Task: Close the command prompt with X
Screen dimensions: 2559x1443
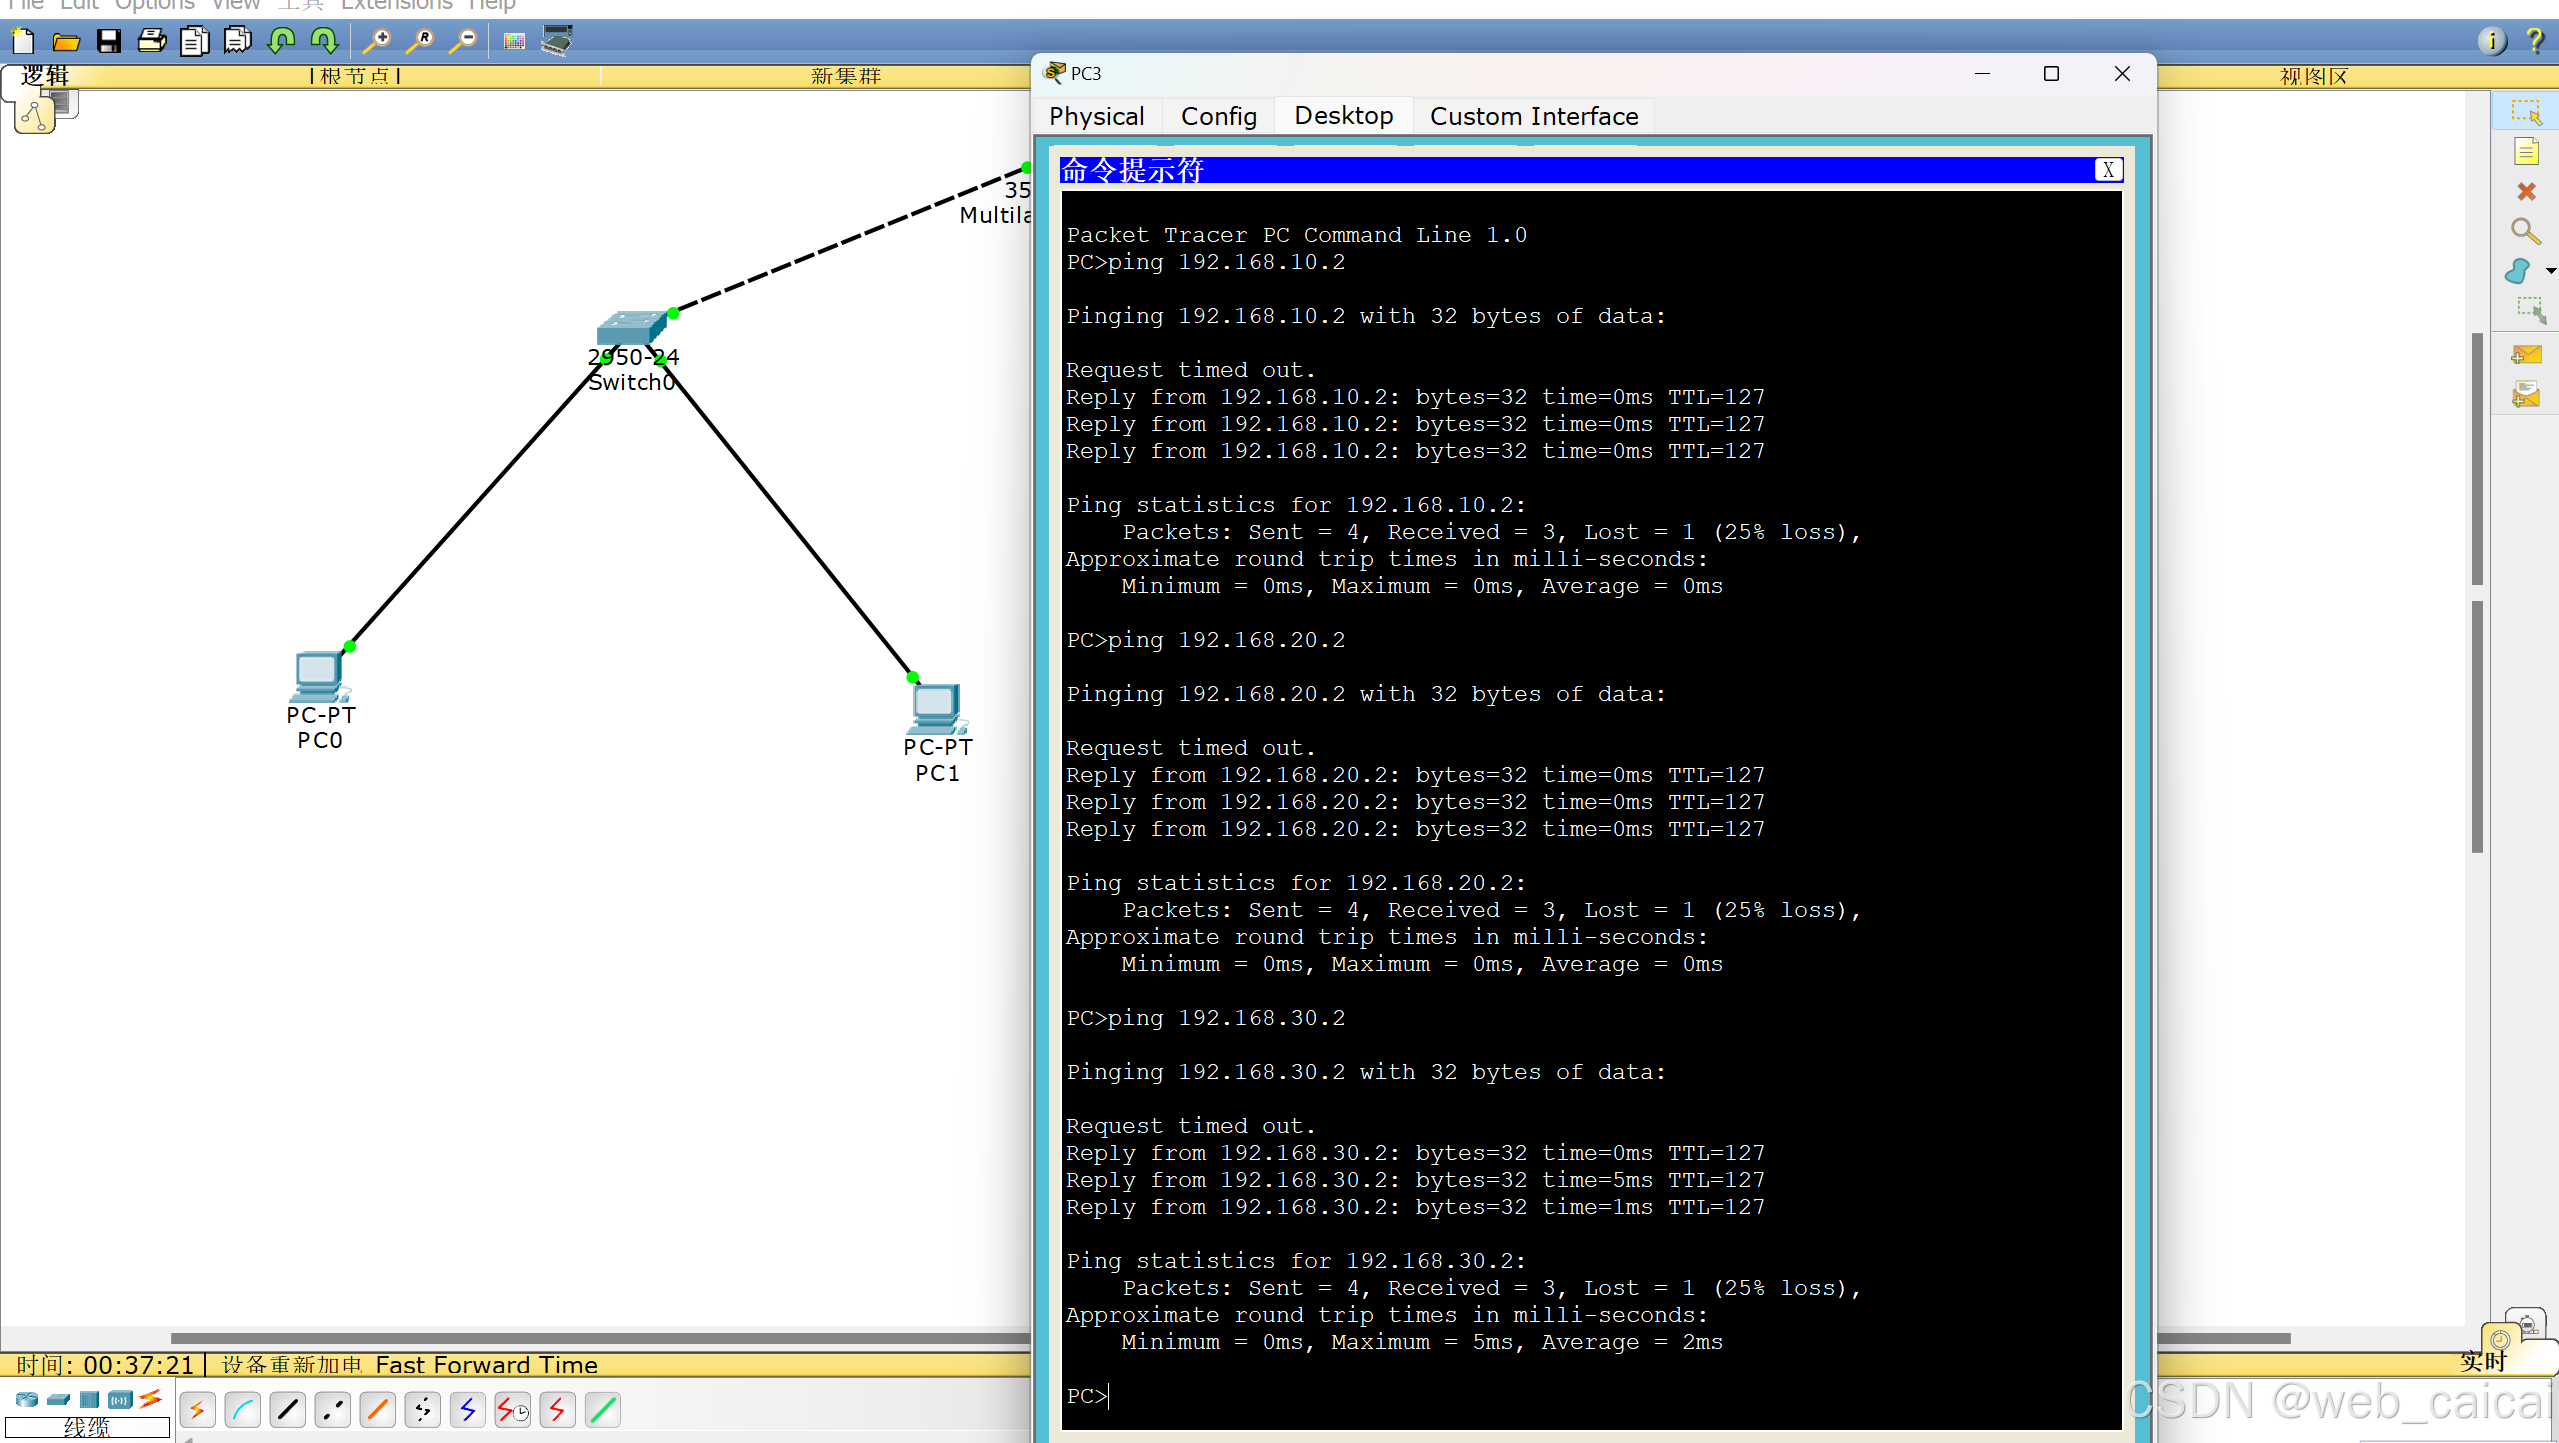Action: click(2108, 170)
